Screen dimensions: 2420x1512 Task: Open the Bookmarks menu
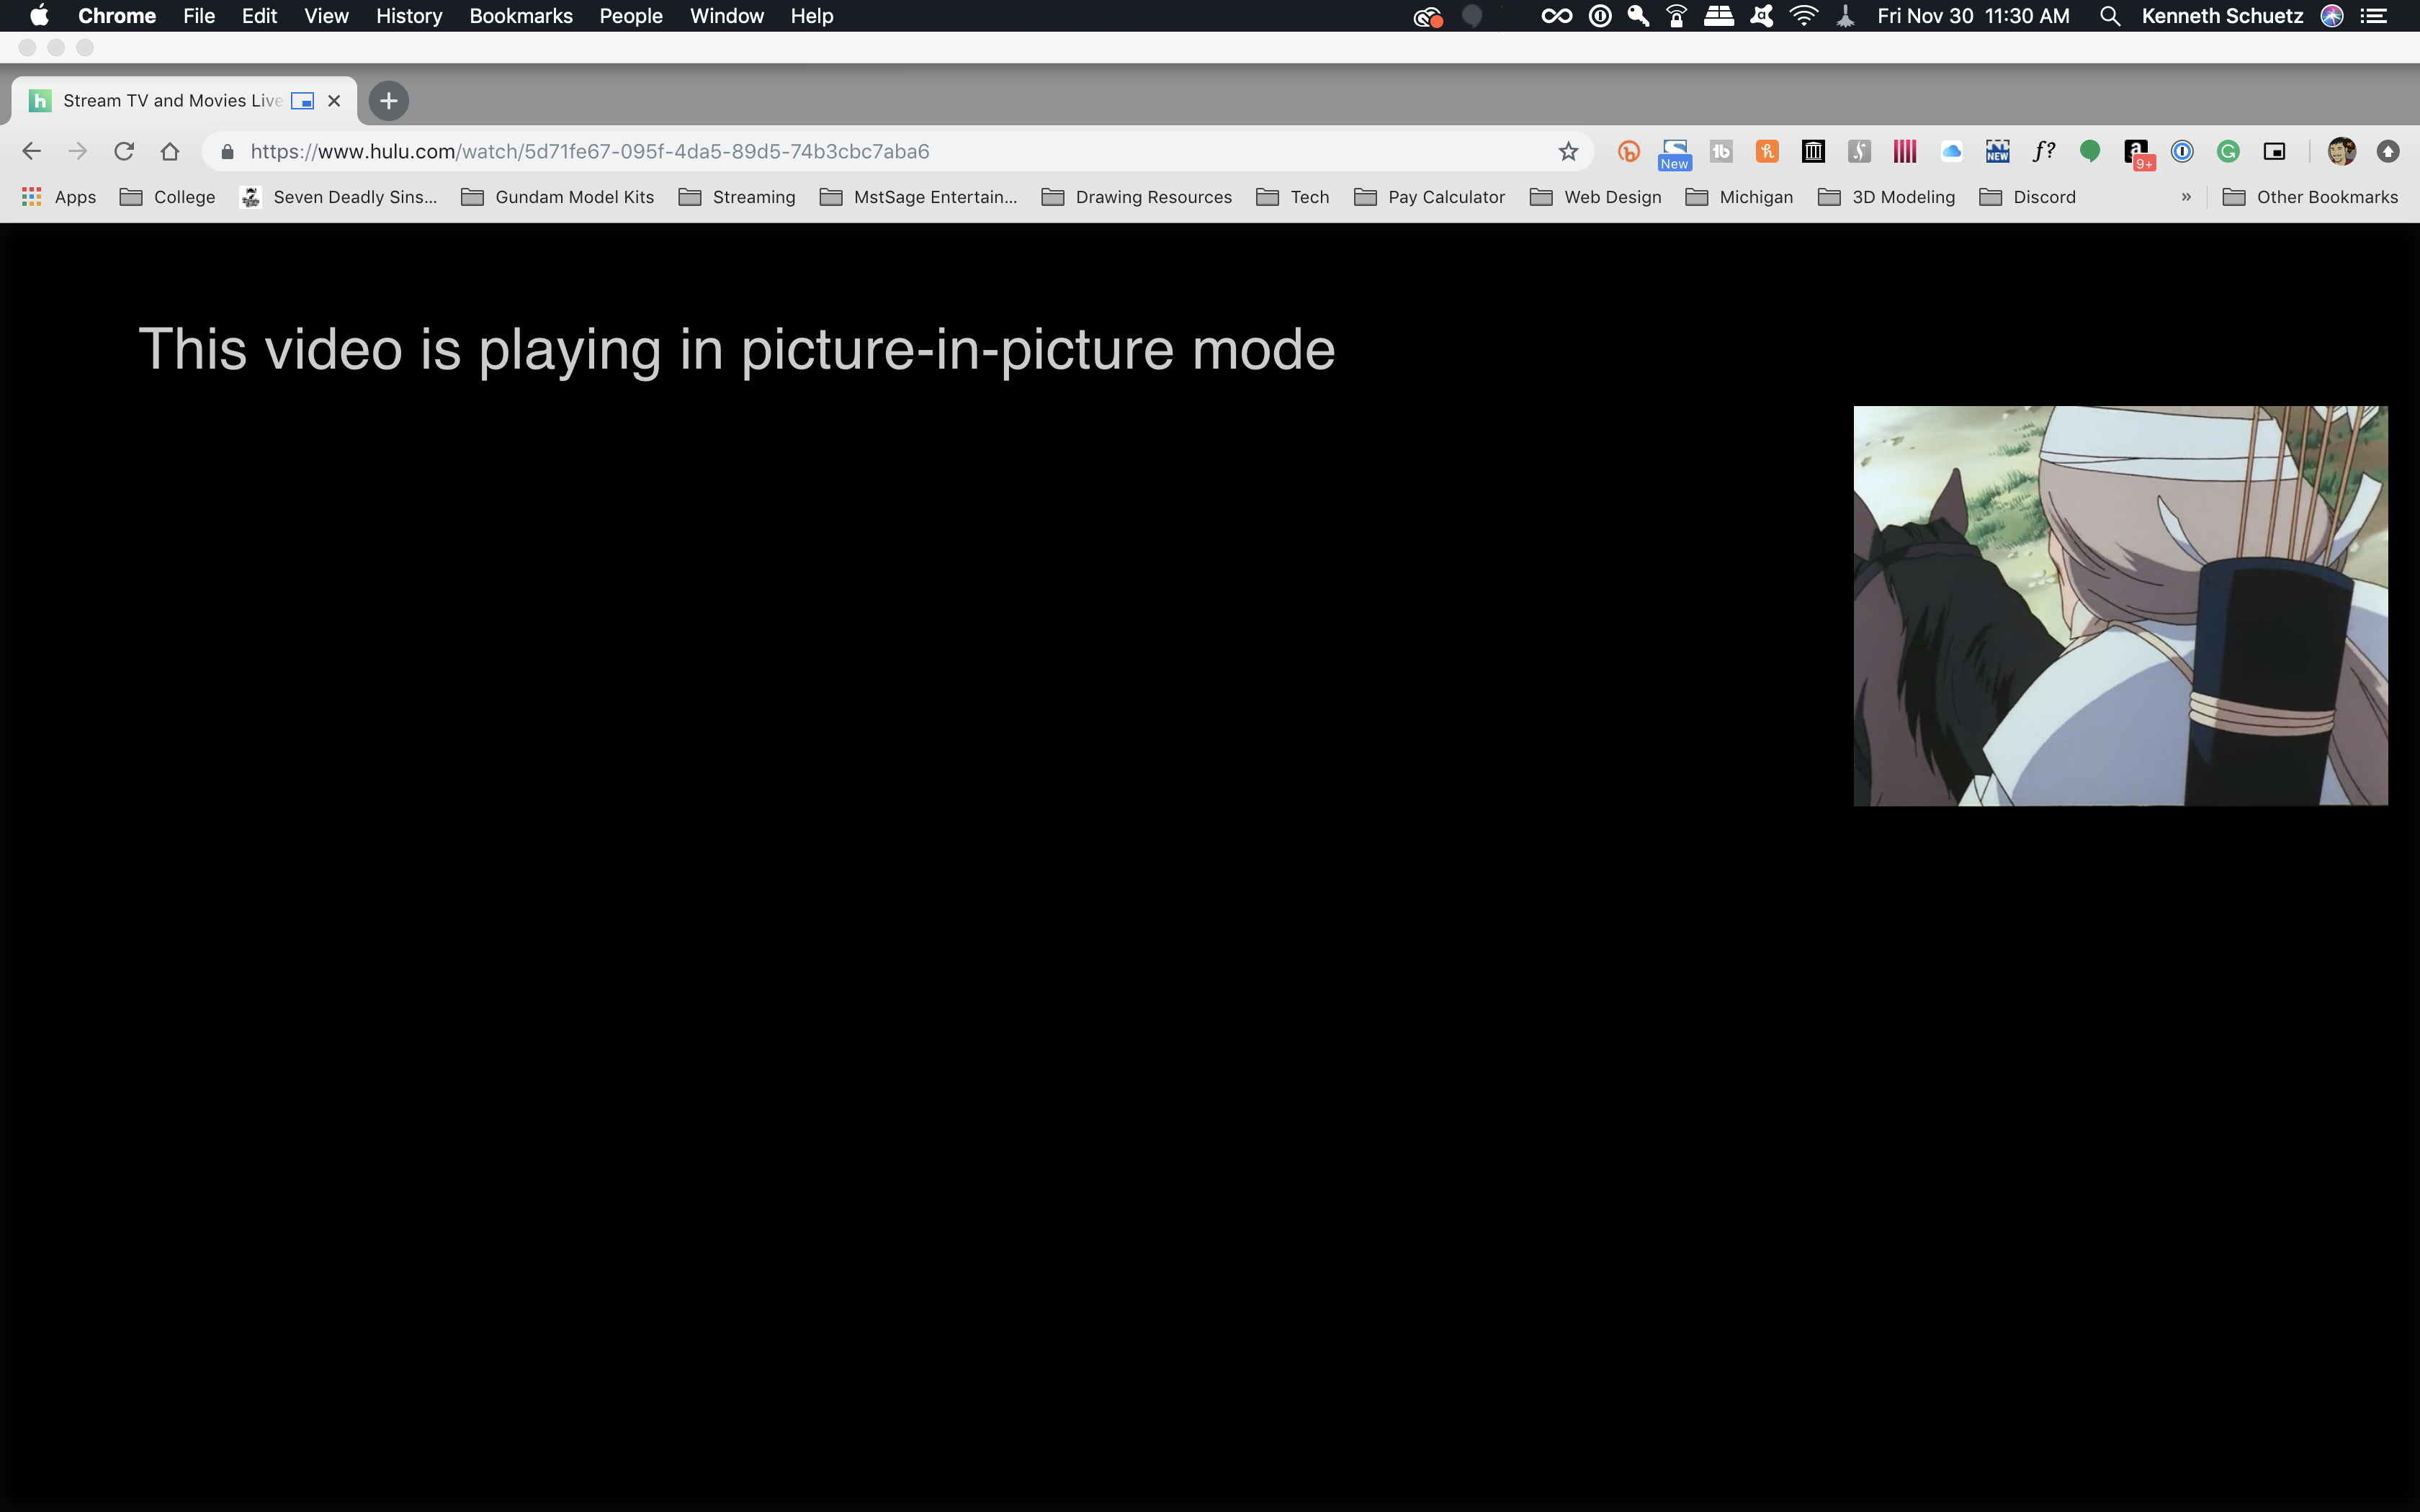[x=521, y=16]
